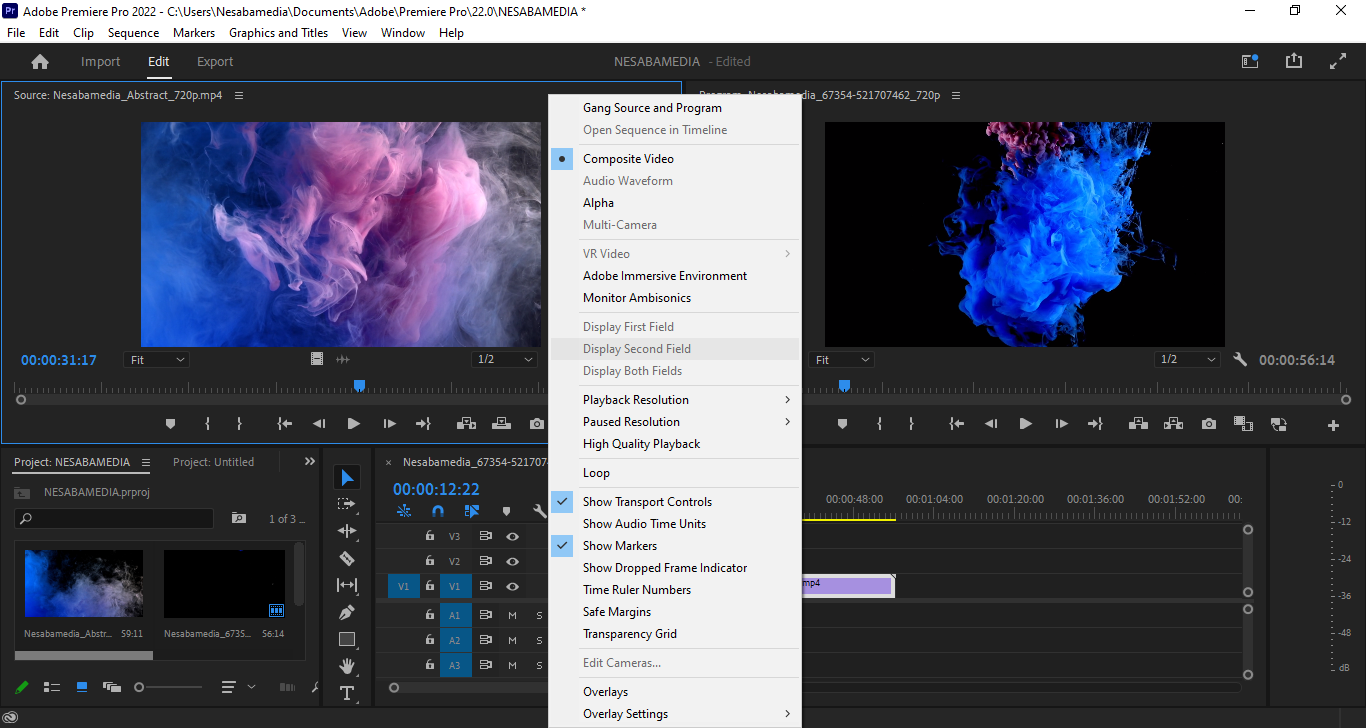This screenshot has width=1366, height=728.
Task: Select the Razor tool in the toolbox
Action: pyautogui.click(x=347, y=558)
